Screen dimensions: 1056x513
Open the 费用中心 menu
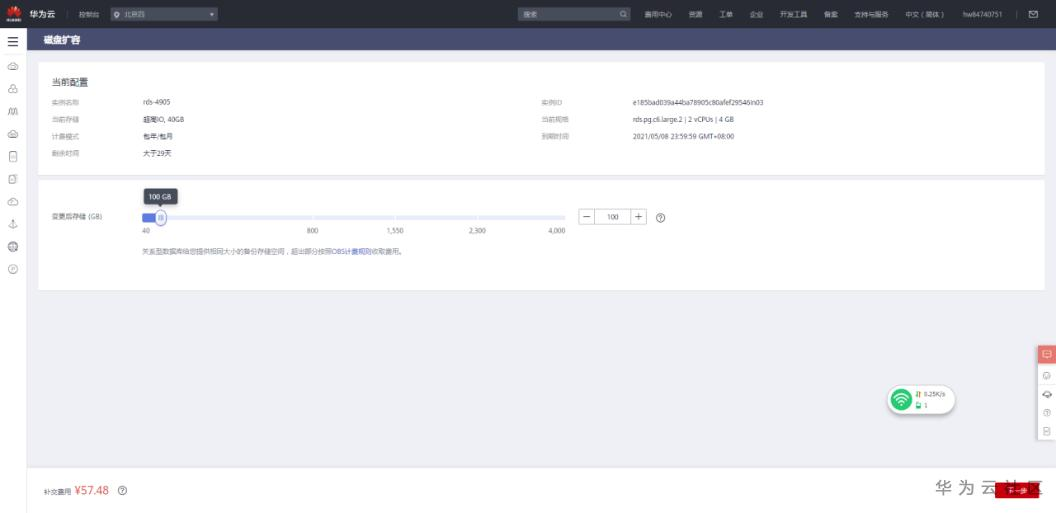pyautogui.click(x=658, y=14)
